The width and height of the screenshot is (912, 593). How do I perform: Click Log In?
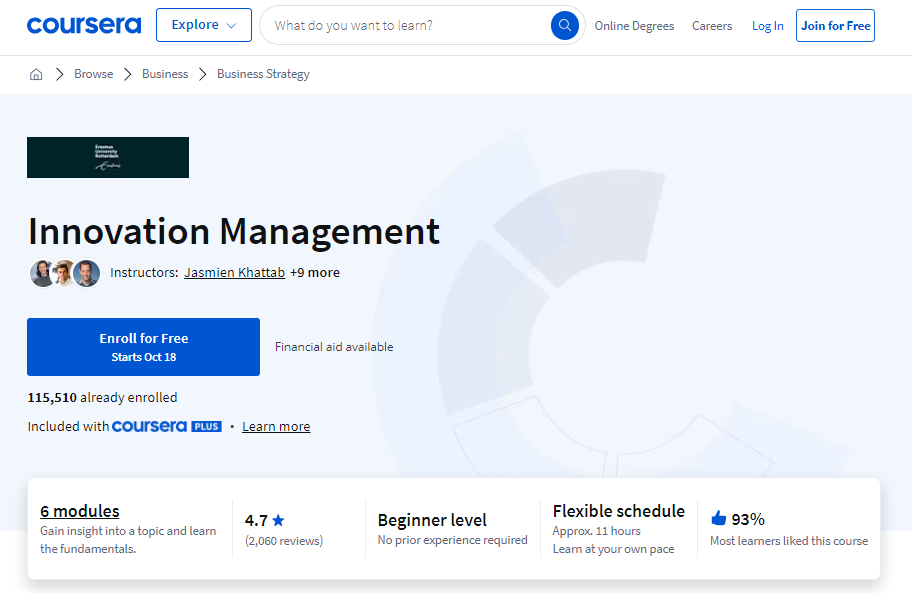(767, 26)
